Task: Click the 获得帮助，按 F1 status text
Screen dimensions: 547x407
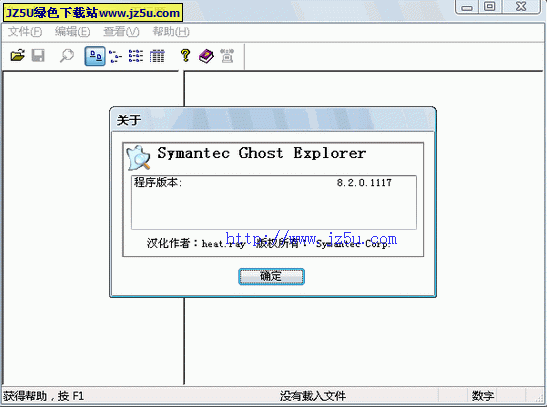Action: (x=44, y=396)
